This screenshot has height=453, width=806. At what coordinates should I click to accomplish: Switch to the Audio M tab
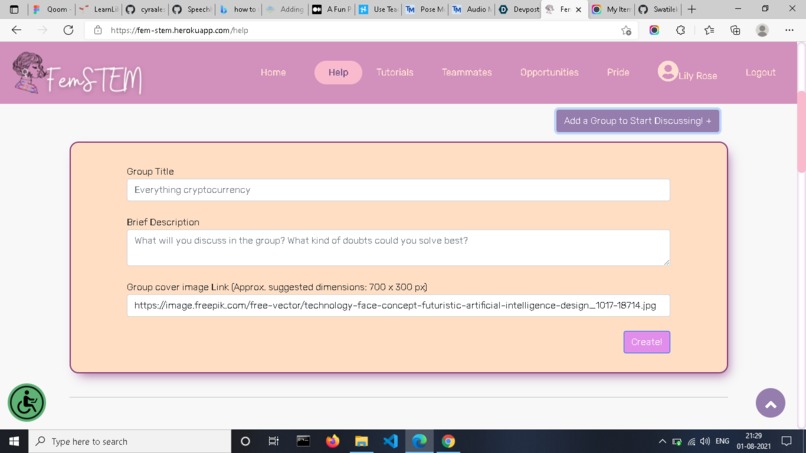[471, 9]
